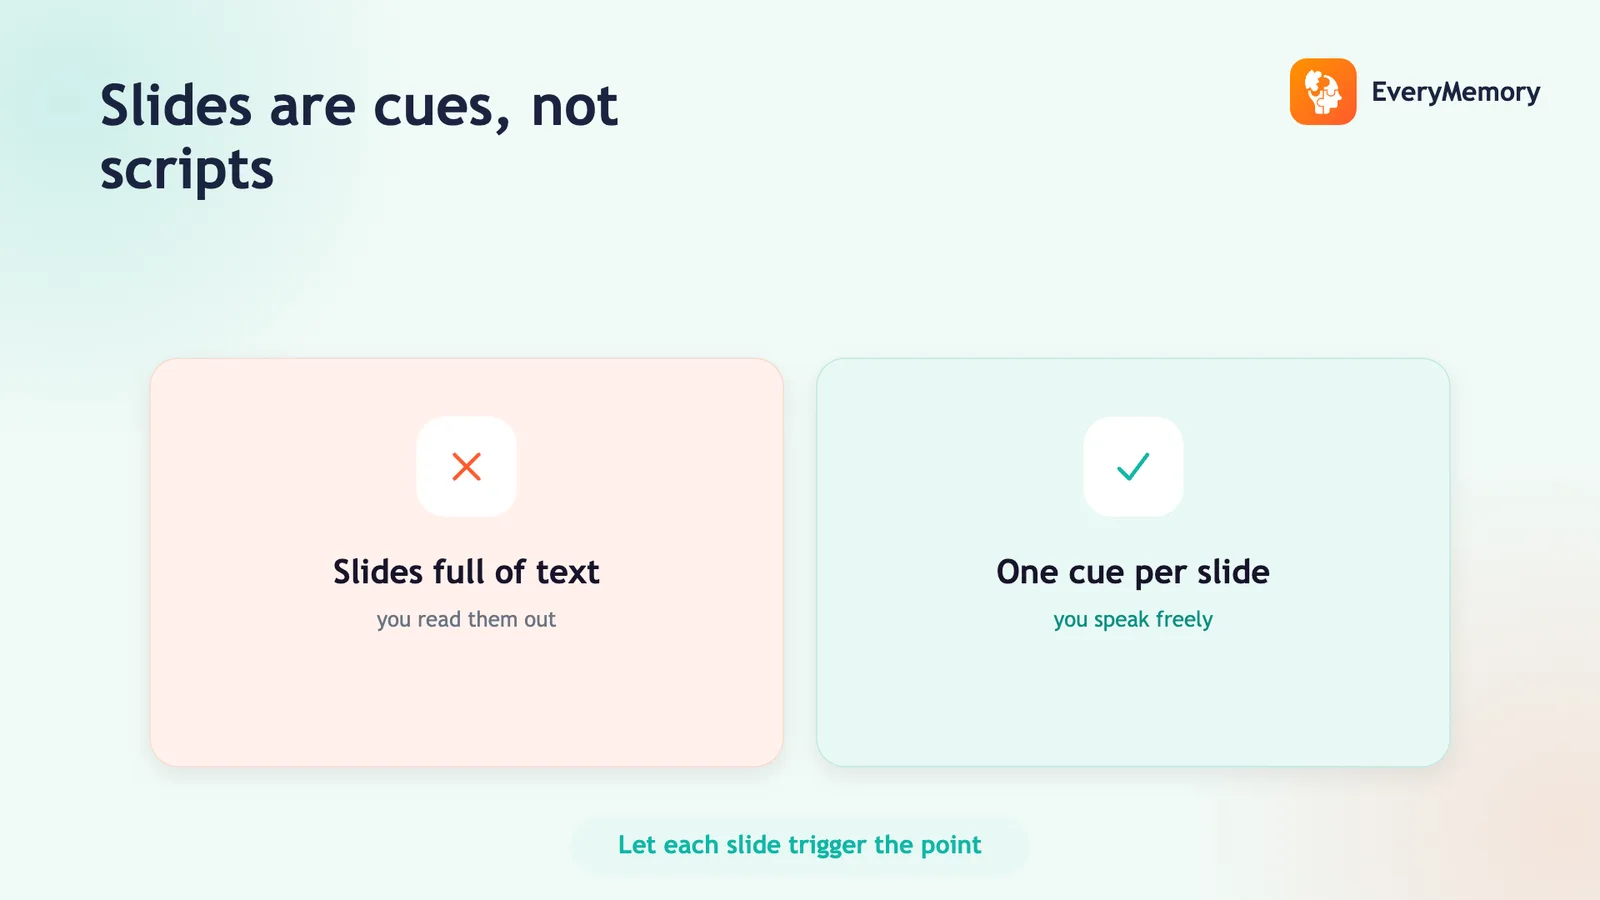Select the EveryMemory brand name text
This screenshot has width=1600, height=900.
click(x=1456, y=92)
